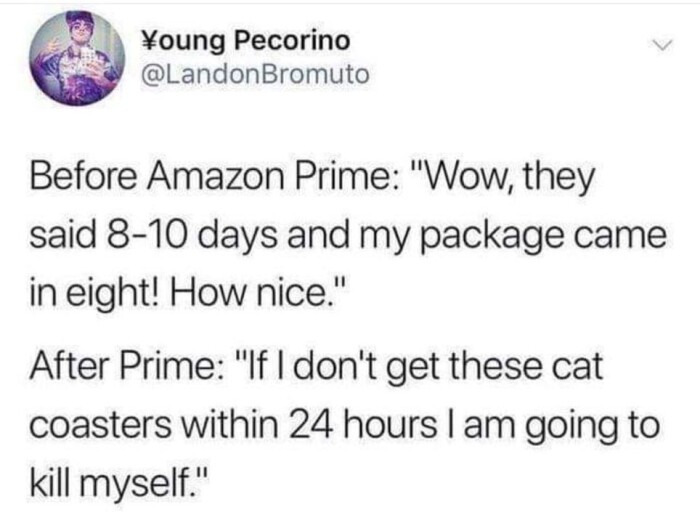This screenshot has height=523, width=700.
Task: Expand the tweet options chevron
Action: click(661, 45)
